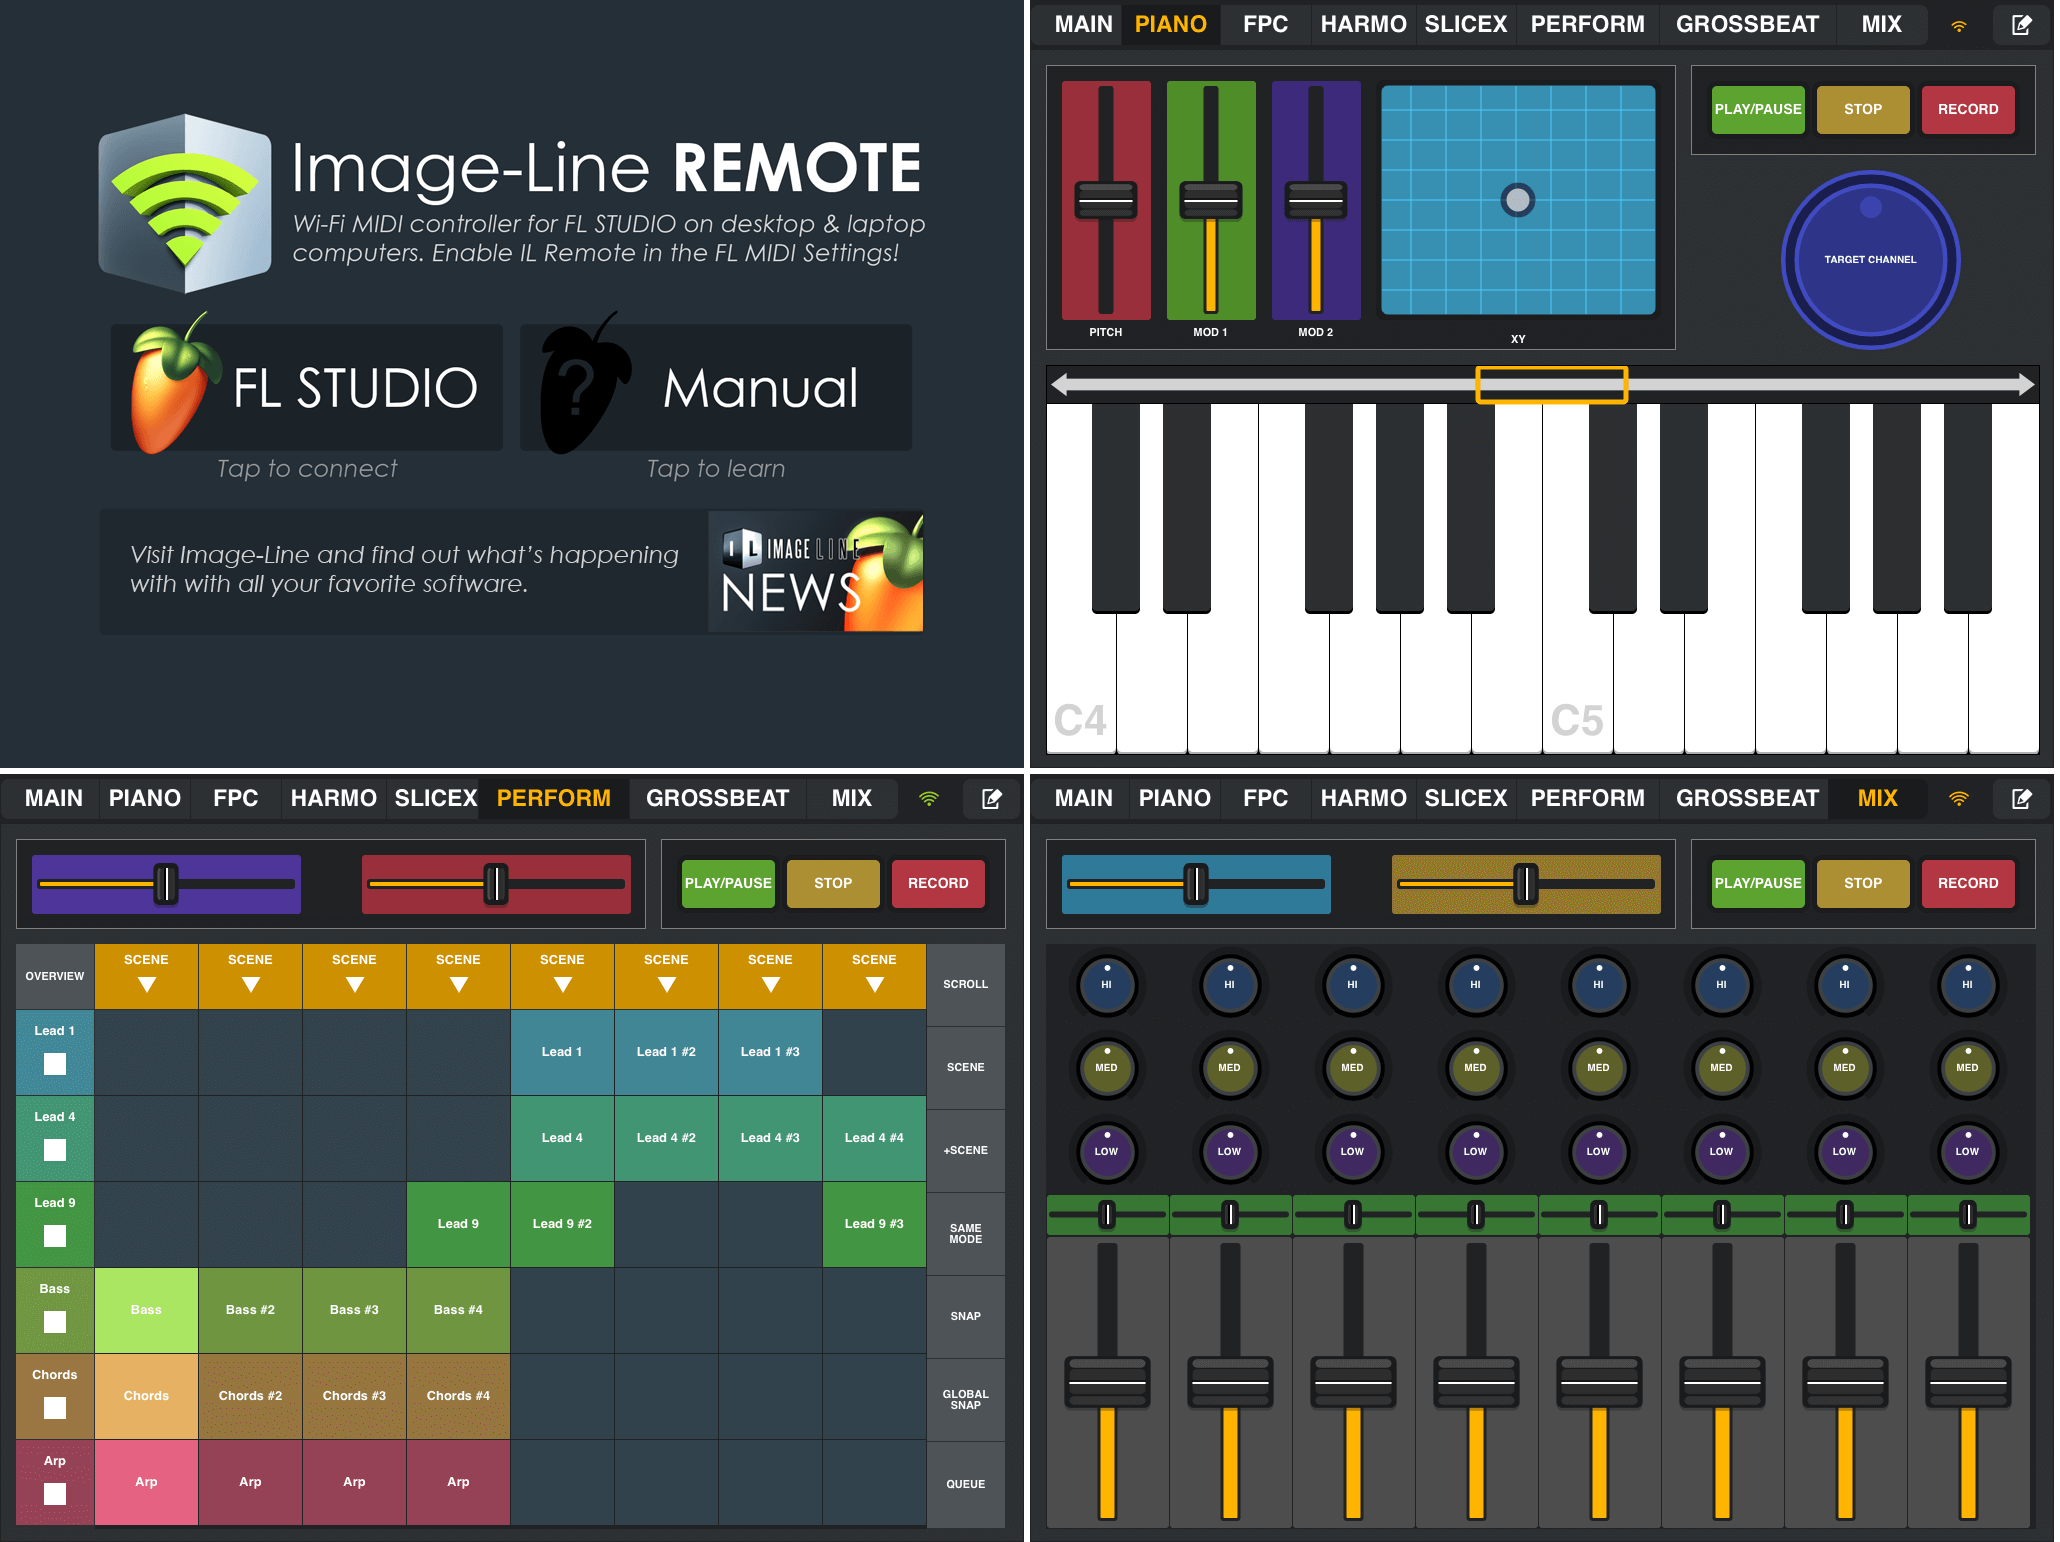This screenshot has height=1542, width=2060.
Task: Toggle the Lead 9 track checkbox
Action: 55,1236
